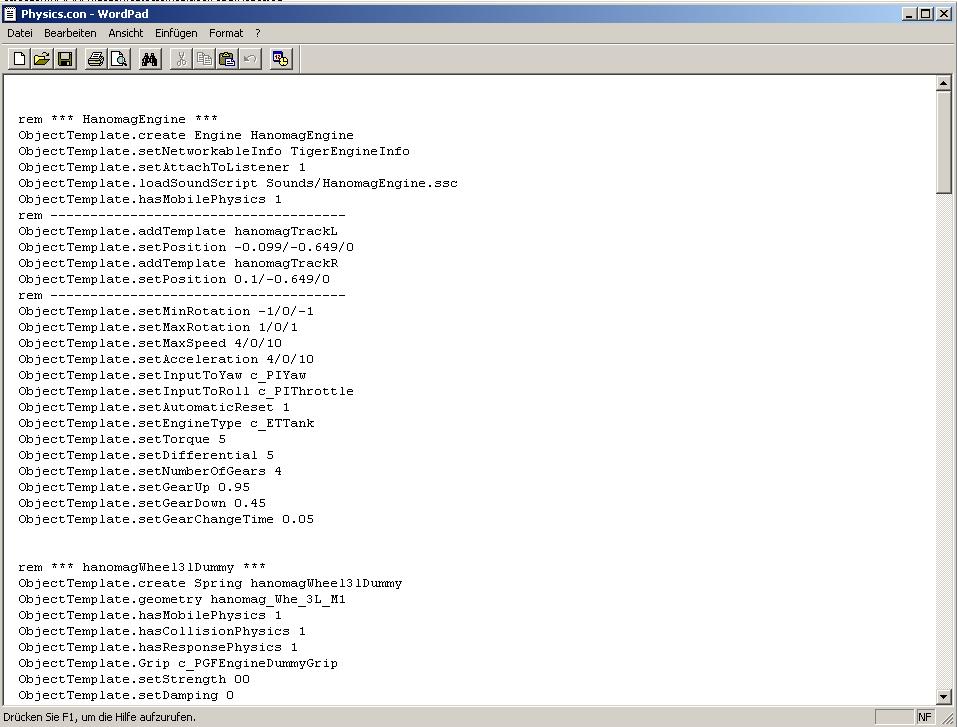Click the setNetworkableInfo TigerEngineInfo line
Viewport: 957px width, 727px height.
point(214,151)
